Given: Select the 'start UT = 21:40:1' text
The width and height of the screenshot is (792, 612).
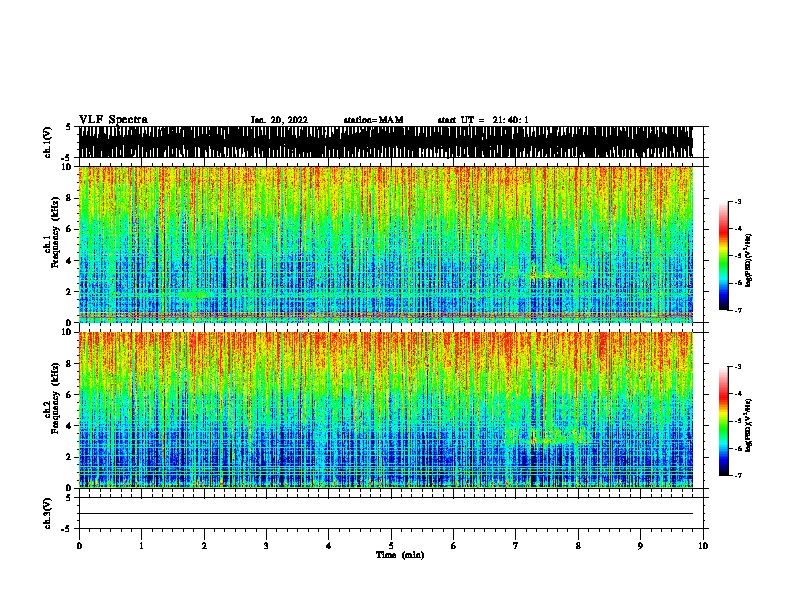Looking at the screenshot, I should (483, 120).
